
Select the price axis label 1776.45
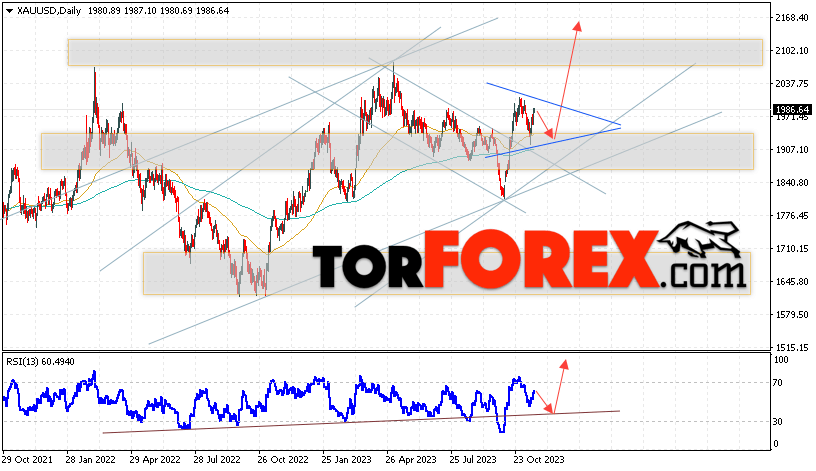point(792,215)
